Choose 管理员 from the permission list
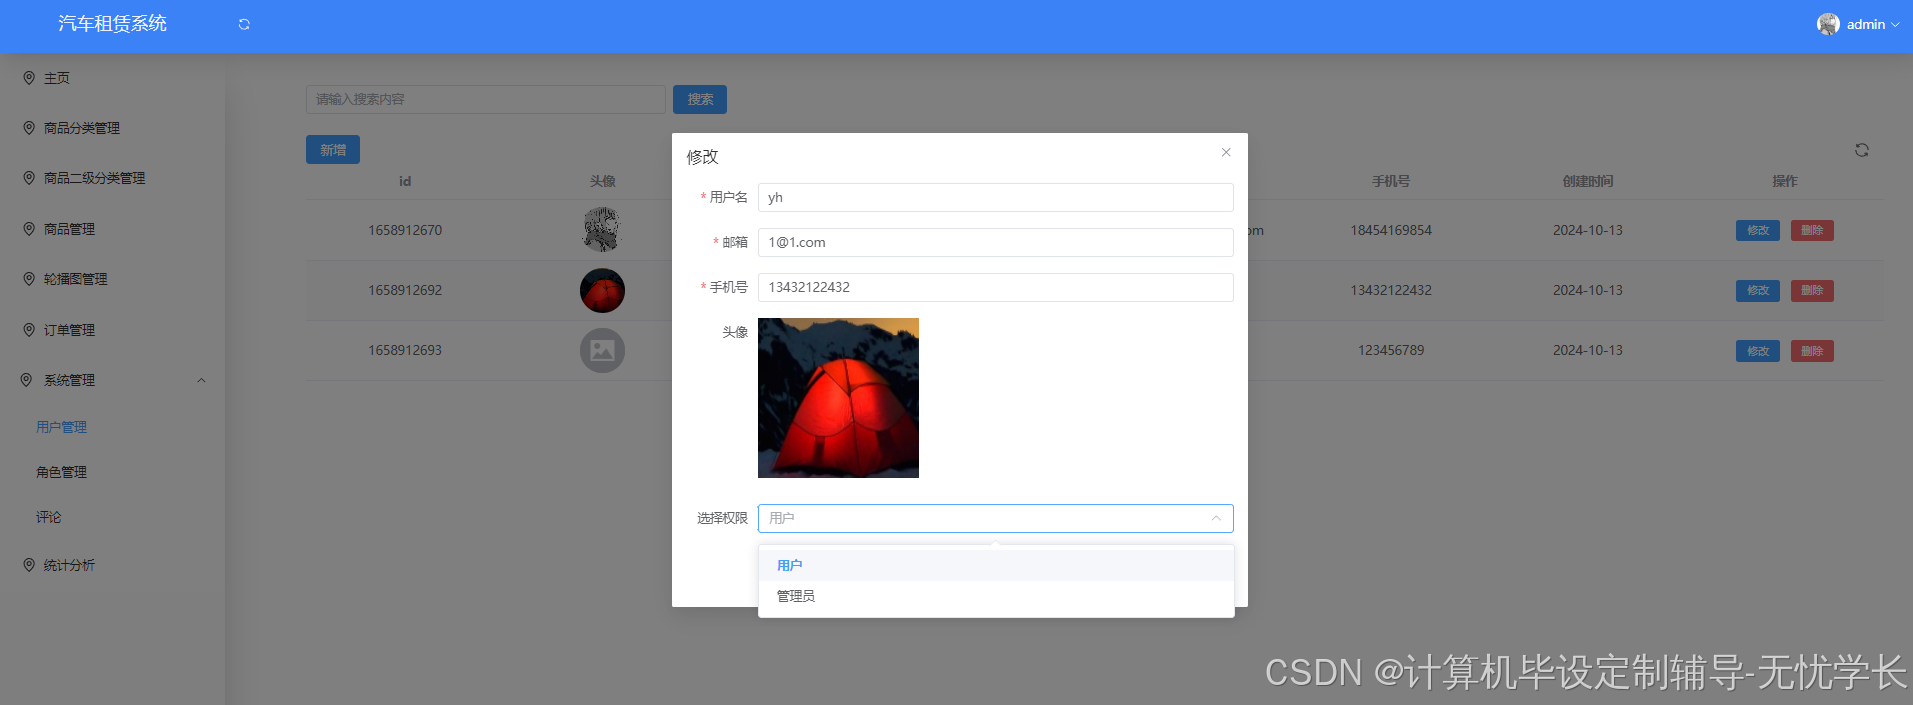Image resolution: width=1913 pixels, height=705 pixels. 996,596
